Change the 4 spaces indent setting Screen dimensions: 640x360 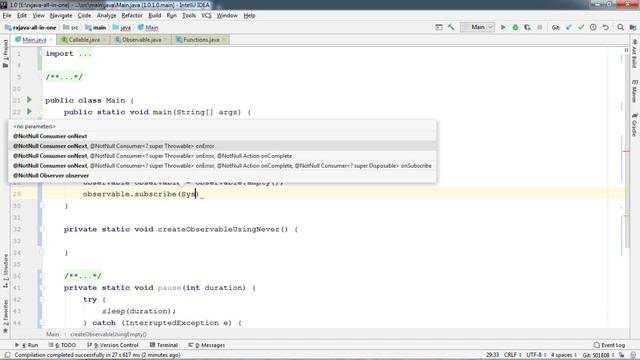click(x=564, y=355)
